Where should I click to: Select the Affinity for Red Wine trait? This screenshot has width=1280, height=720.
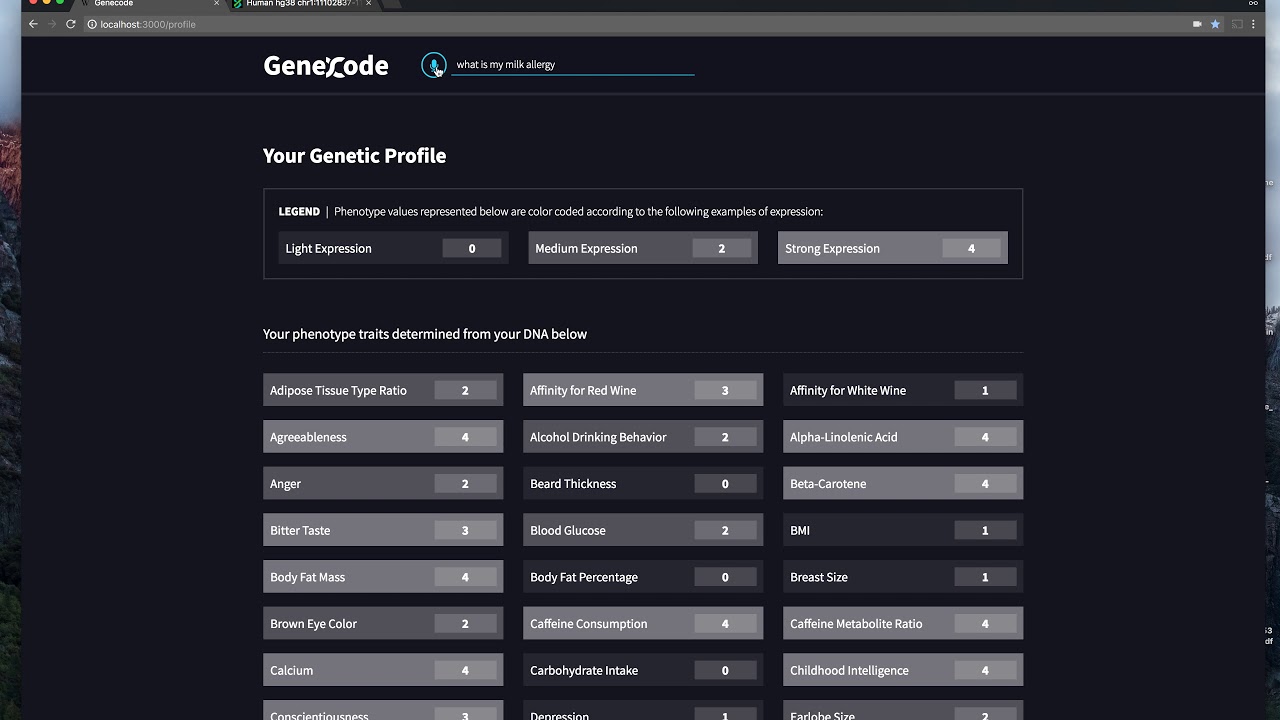tap(643, 390)
